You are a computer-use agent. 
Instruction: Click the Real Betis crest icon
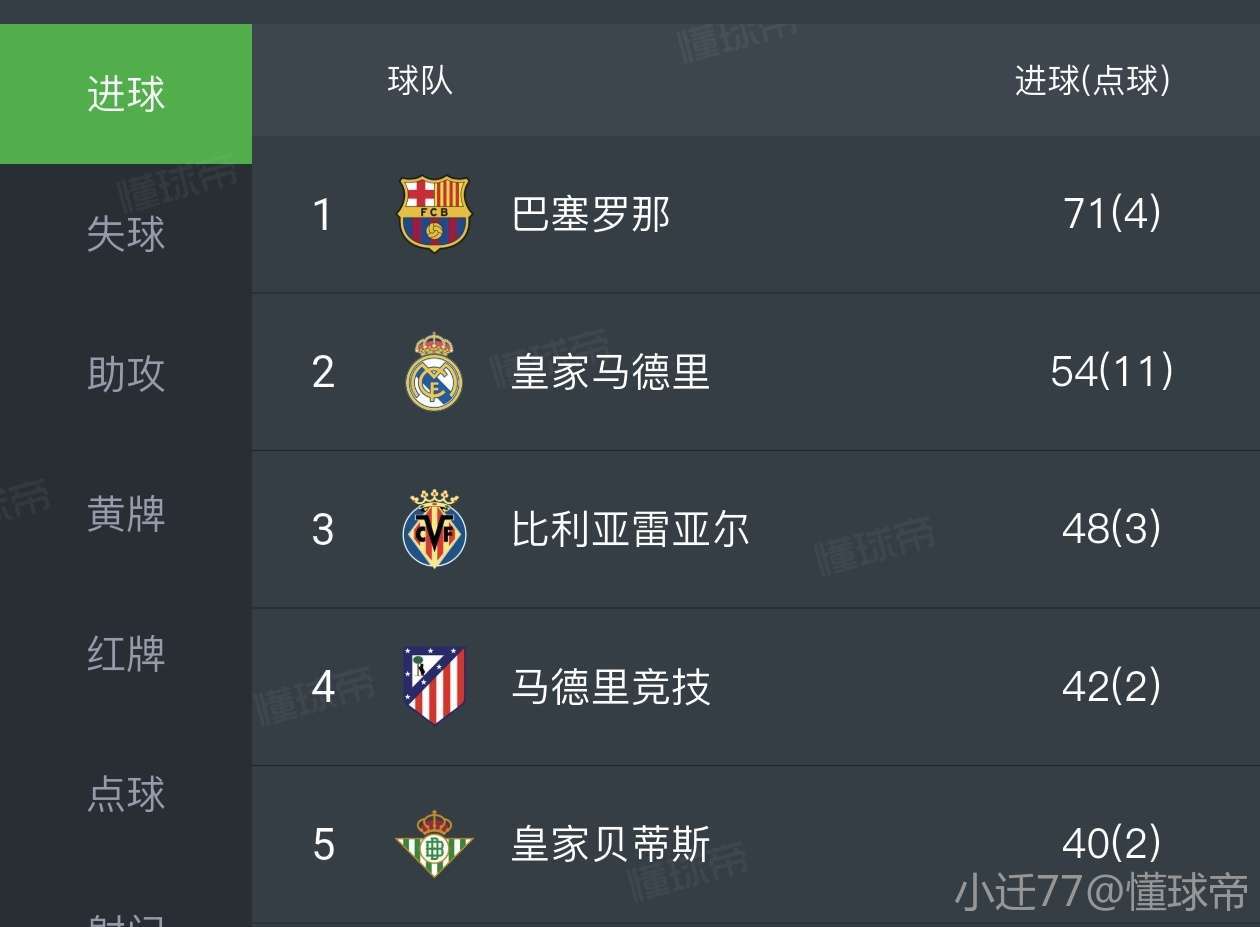pos(434,844)
